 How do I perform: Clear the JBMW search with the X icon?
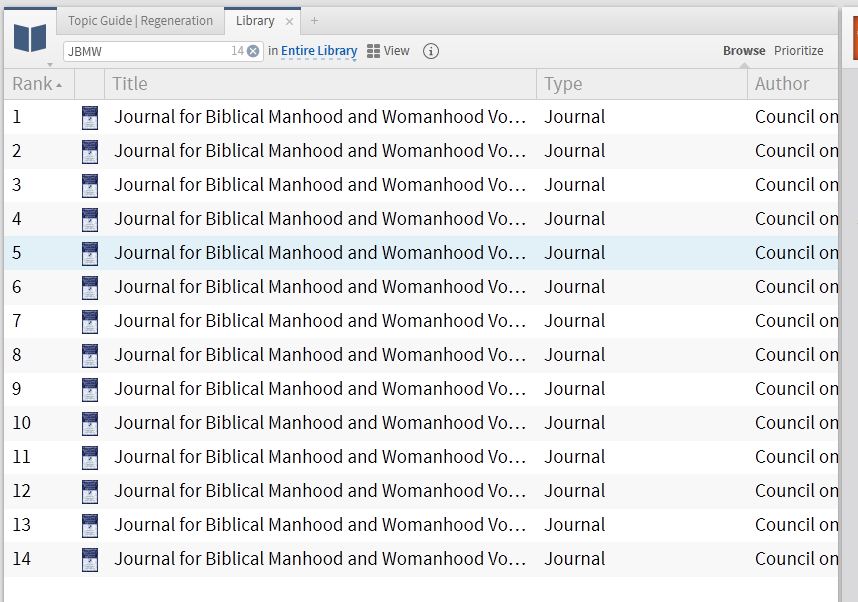click(x=253, y=51)
